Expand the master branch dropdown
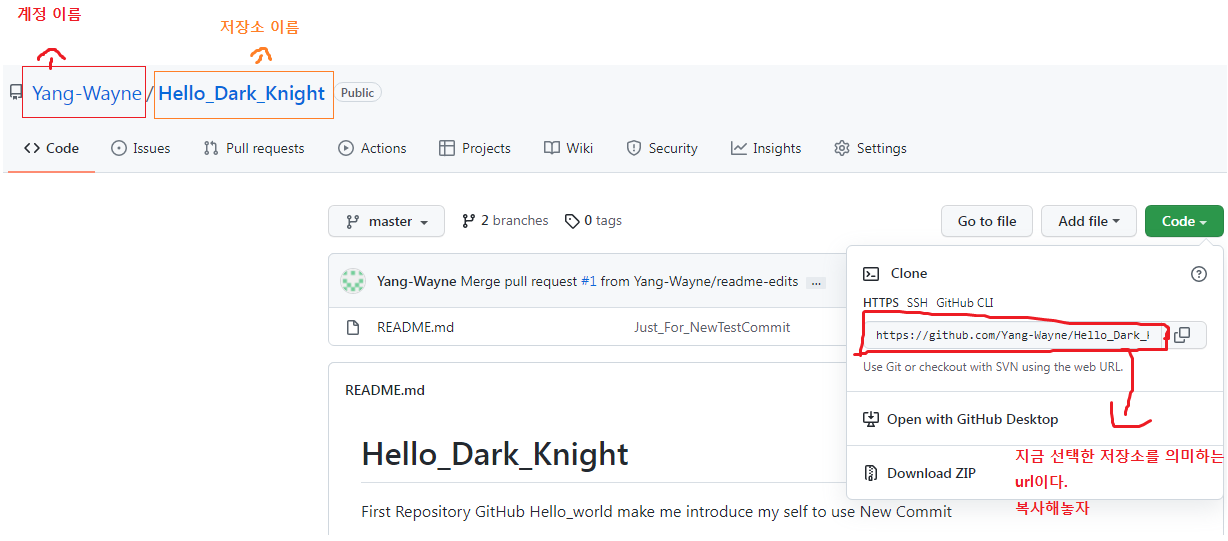Screen dimensions: 1228x541 coord(386,221)
